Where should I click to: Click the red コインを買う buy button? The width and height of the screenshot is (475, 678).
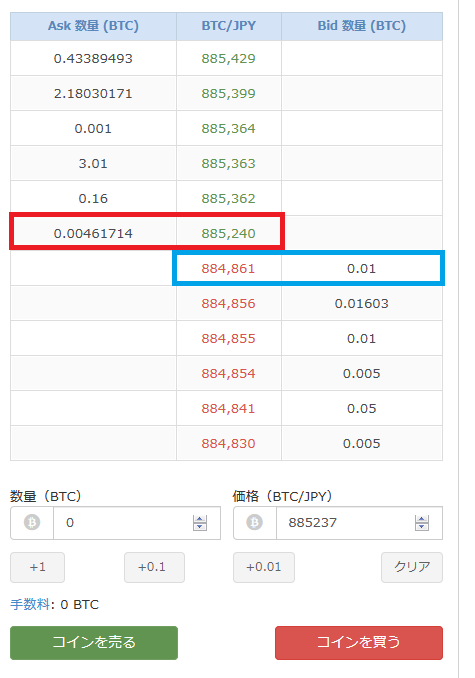(x=359, y=643)
